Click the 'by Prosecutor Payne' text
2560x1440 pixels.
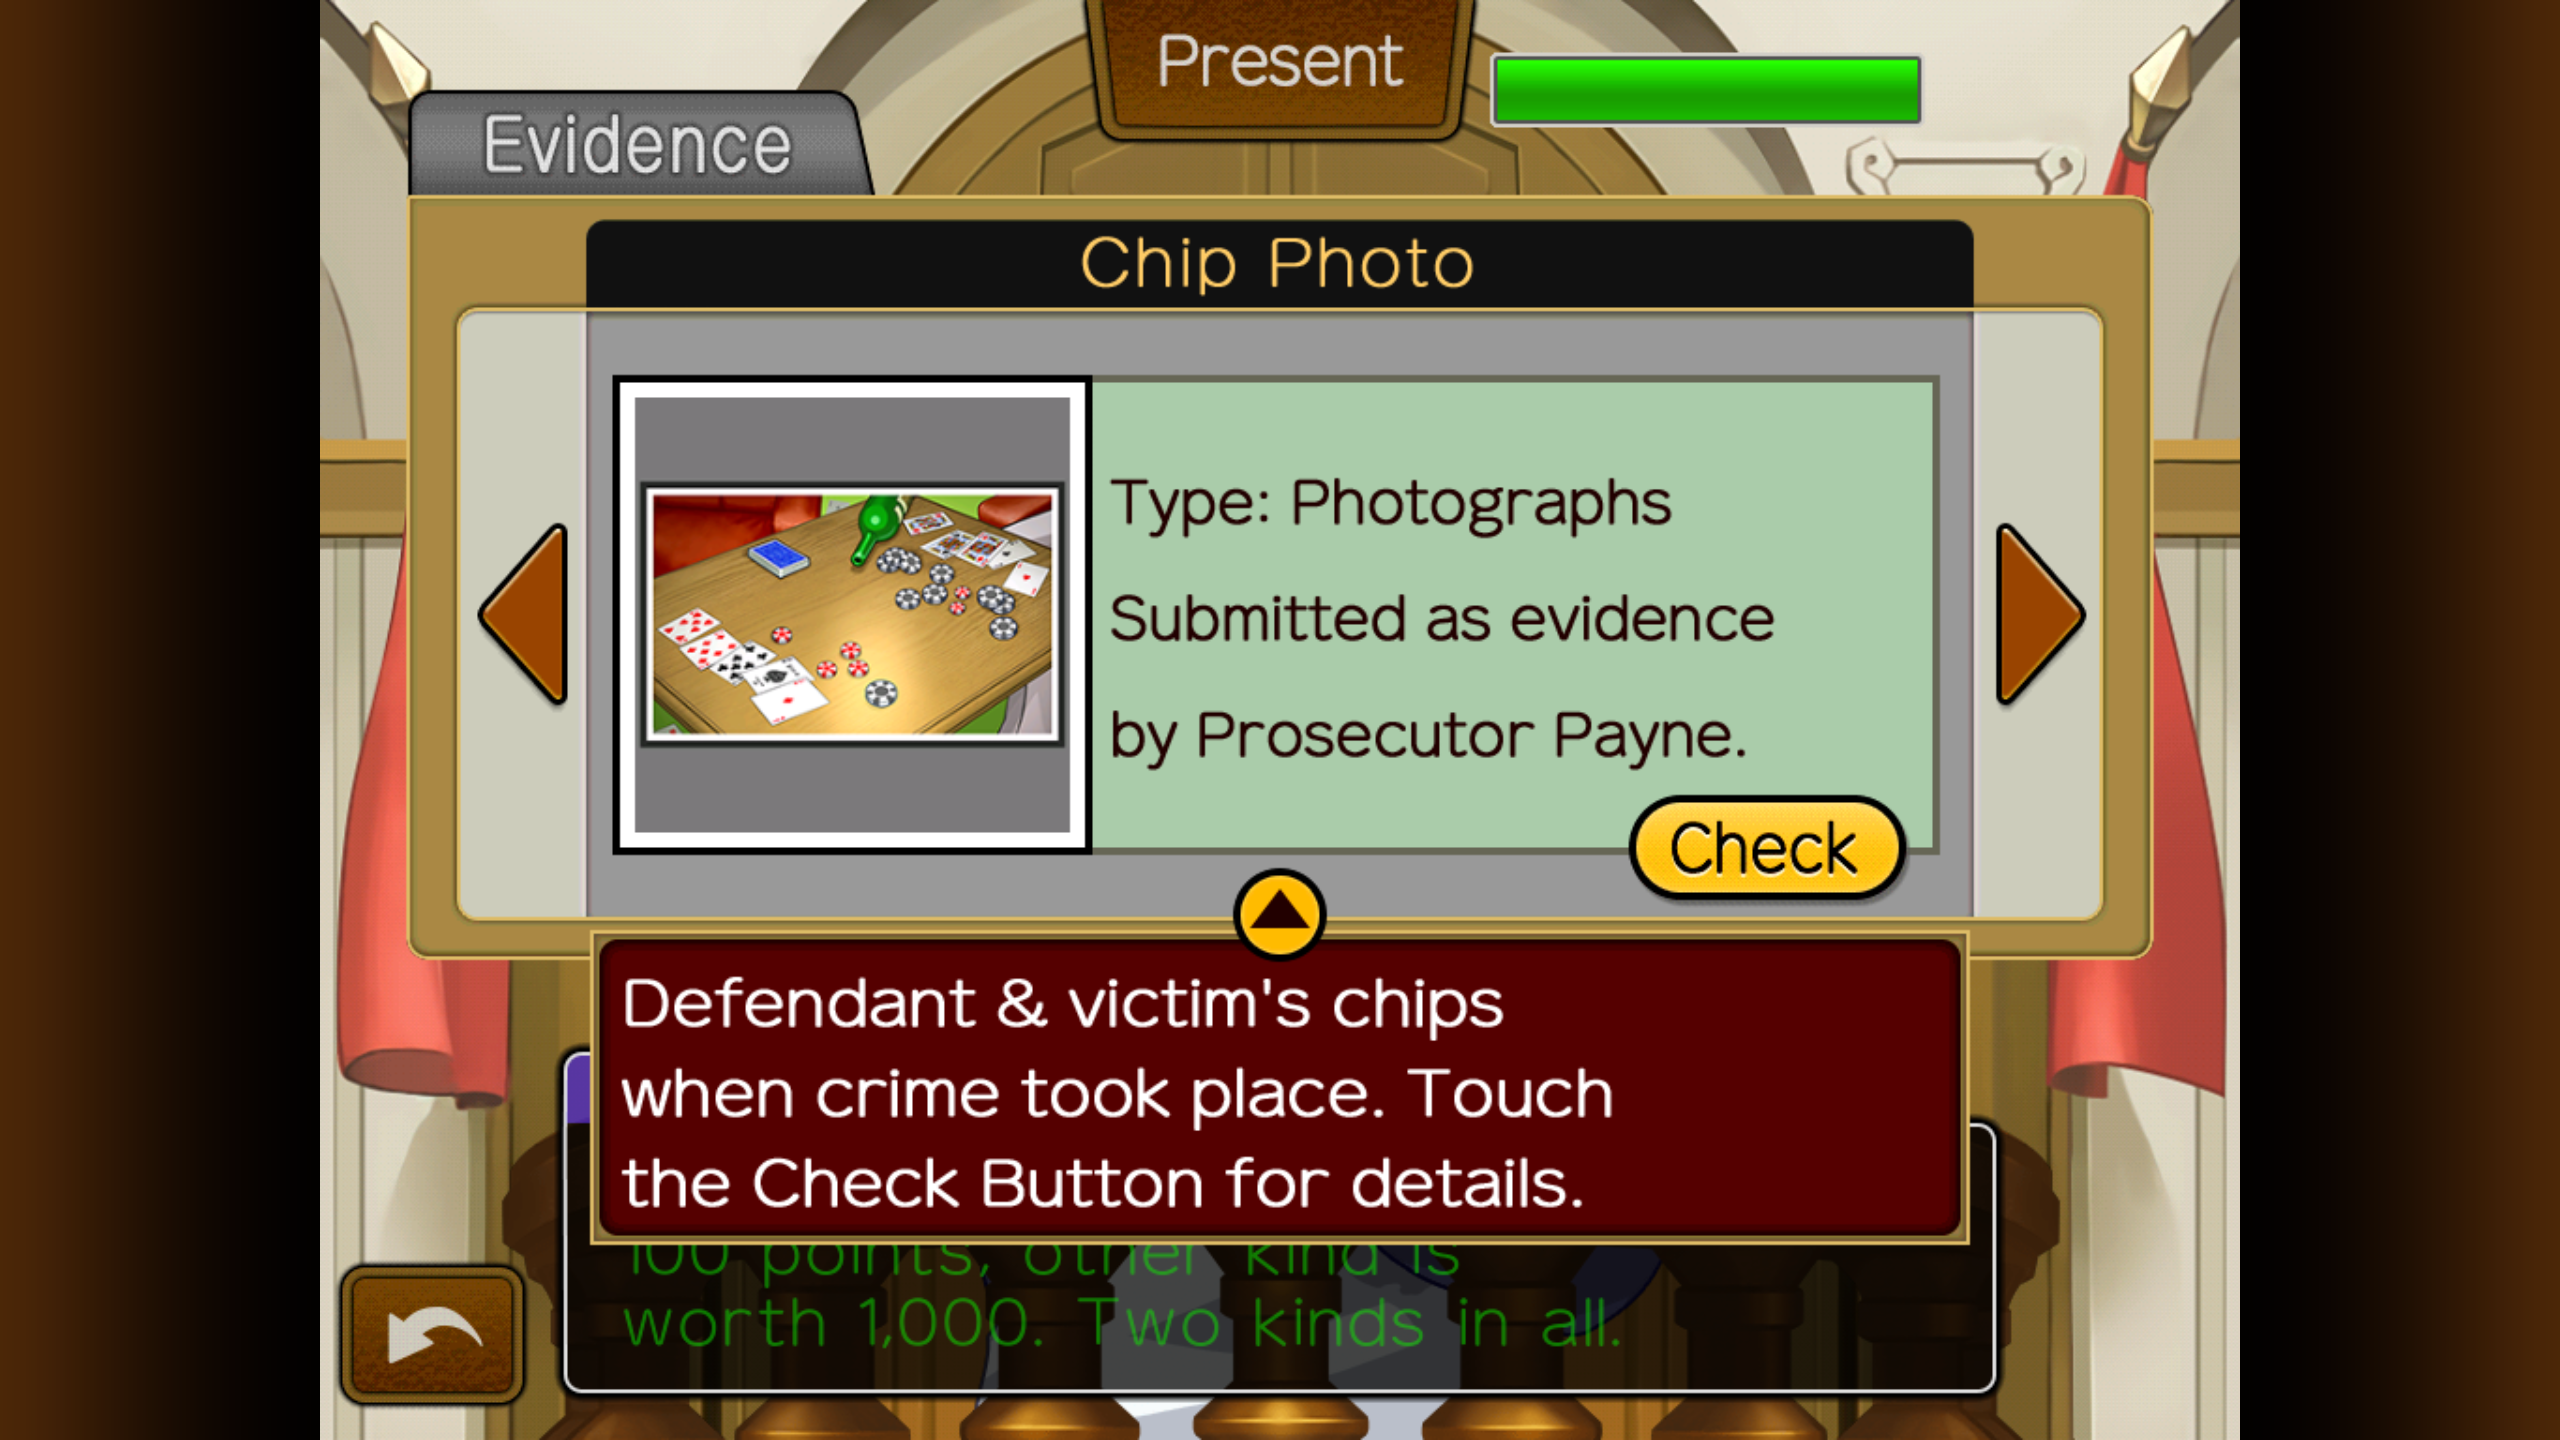(x=1428, y=737)
